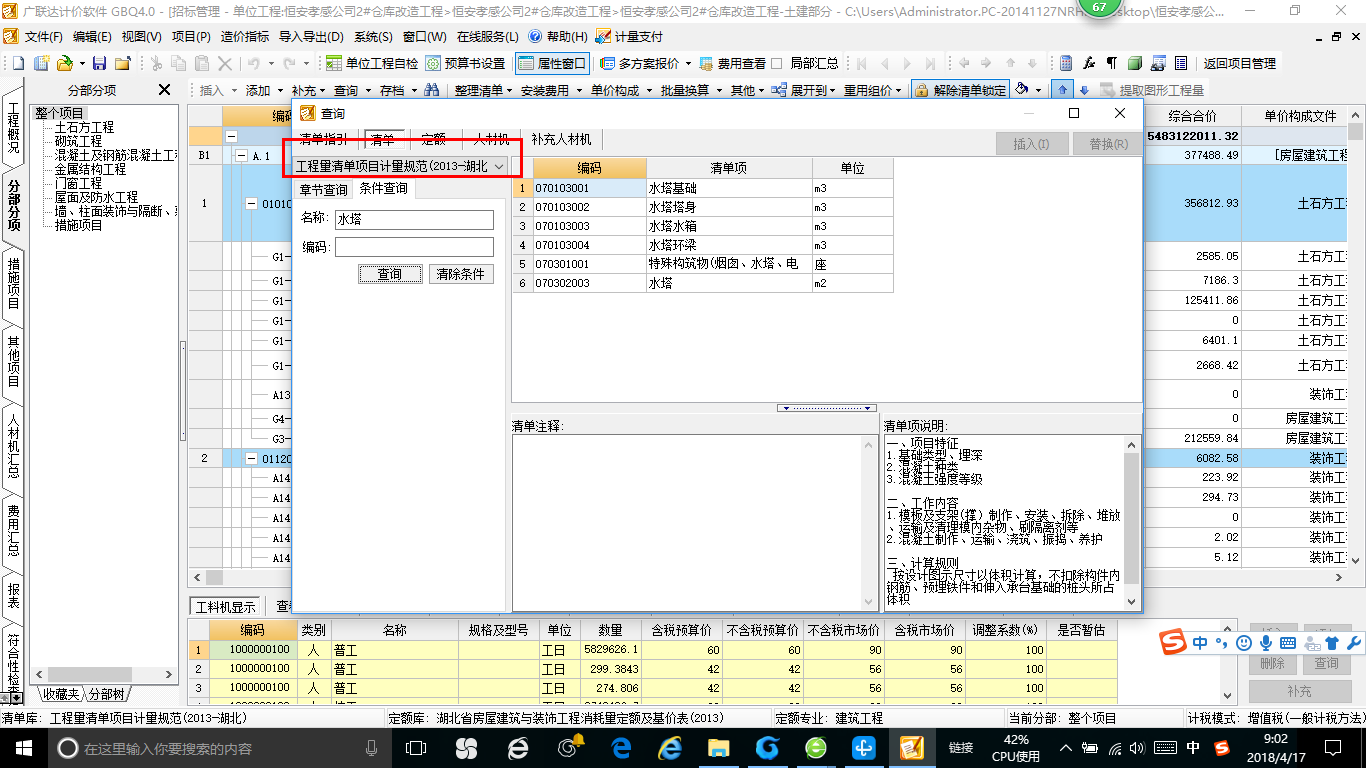Click the 分部树 bottom tab

pyautogui.click(x=106, y=694)
